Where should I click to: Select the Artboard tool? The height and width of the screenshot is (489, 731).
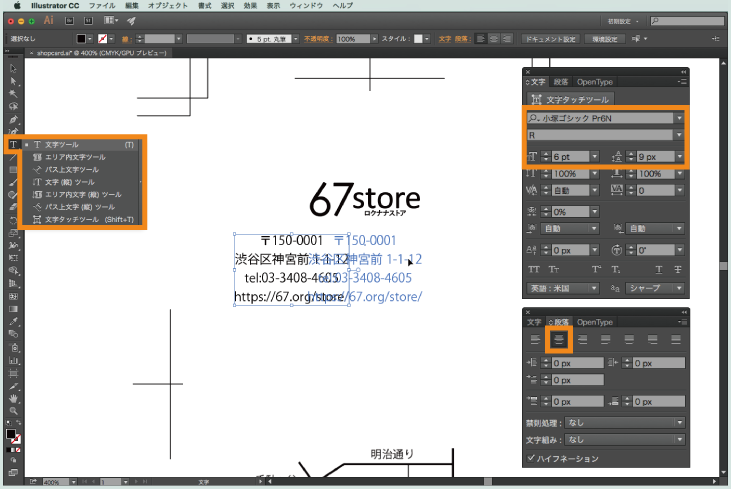click(x=13, y=373)
